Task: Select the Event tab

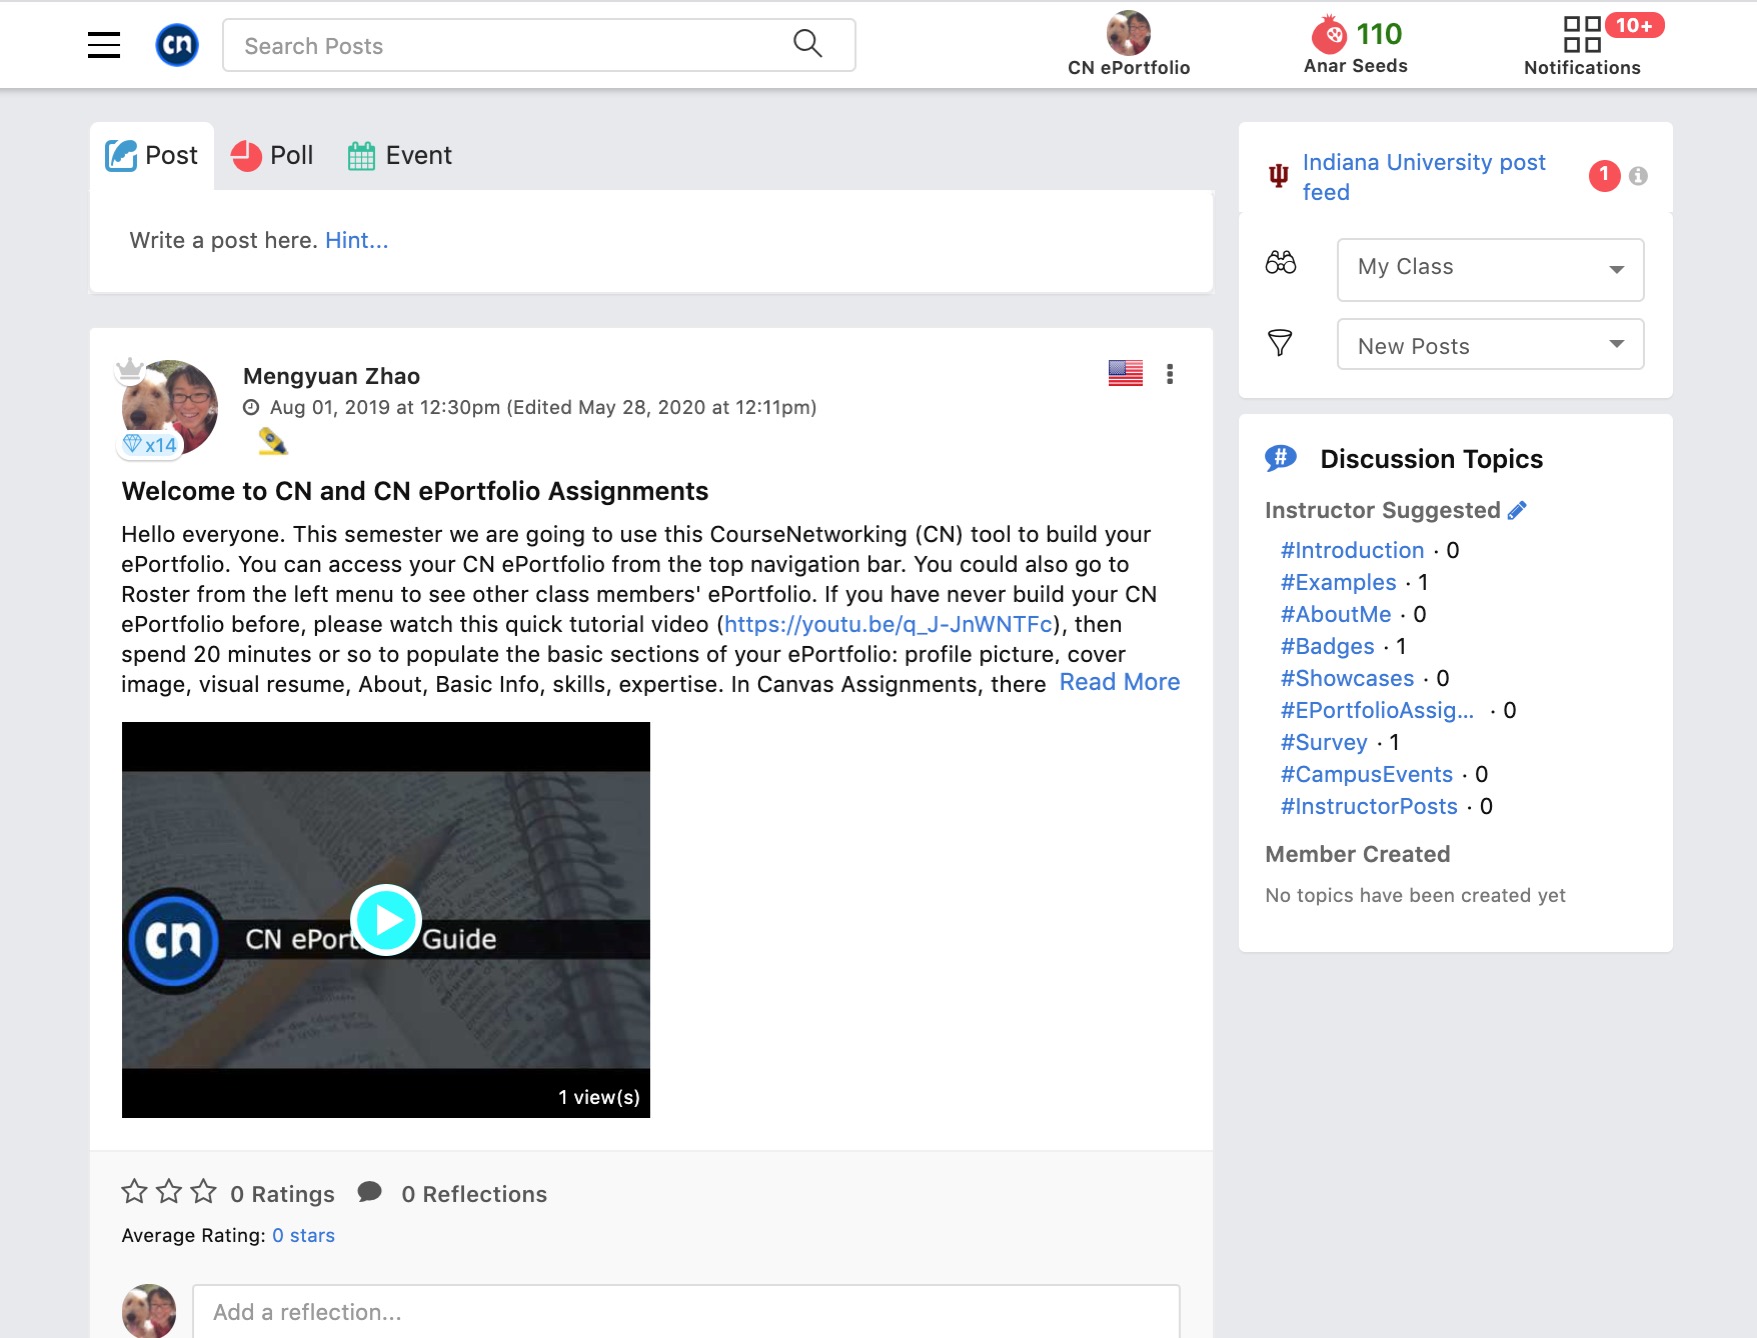Action: [x=400, y=156]
